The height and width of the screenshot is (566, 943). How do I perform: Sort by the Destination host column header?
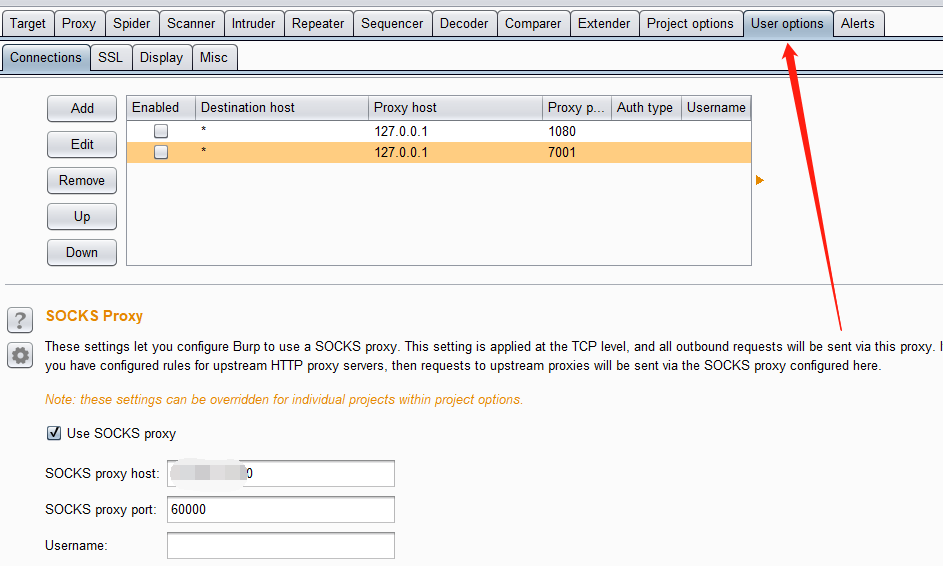coord(282,108)
